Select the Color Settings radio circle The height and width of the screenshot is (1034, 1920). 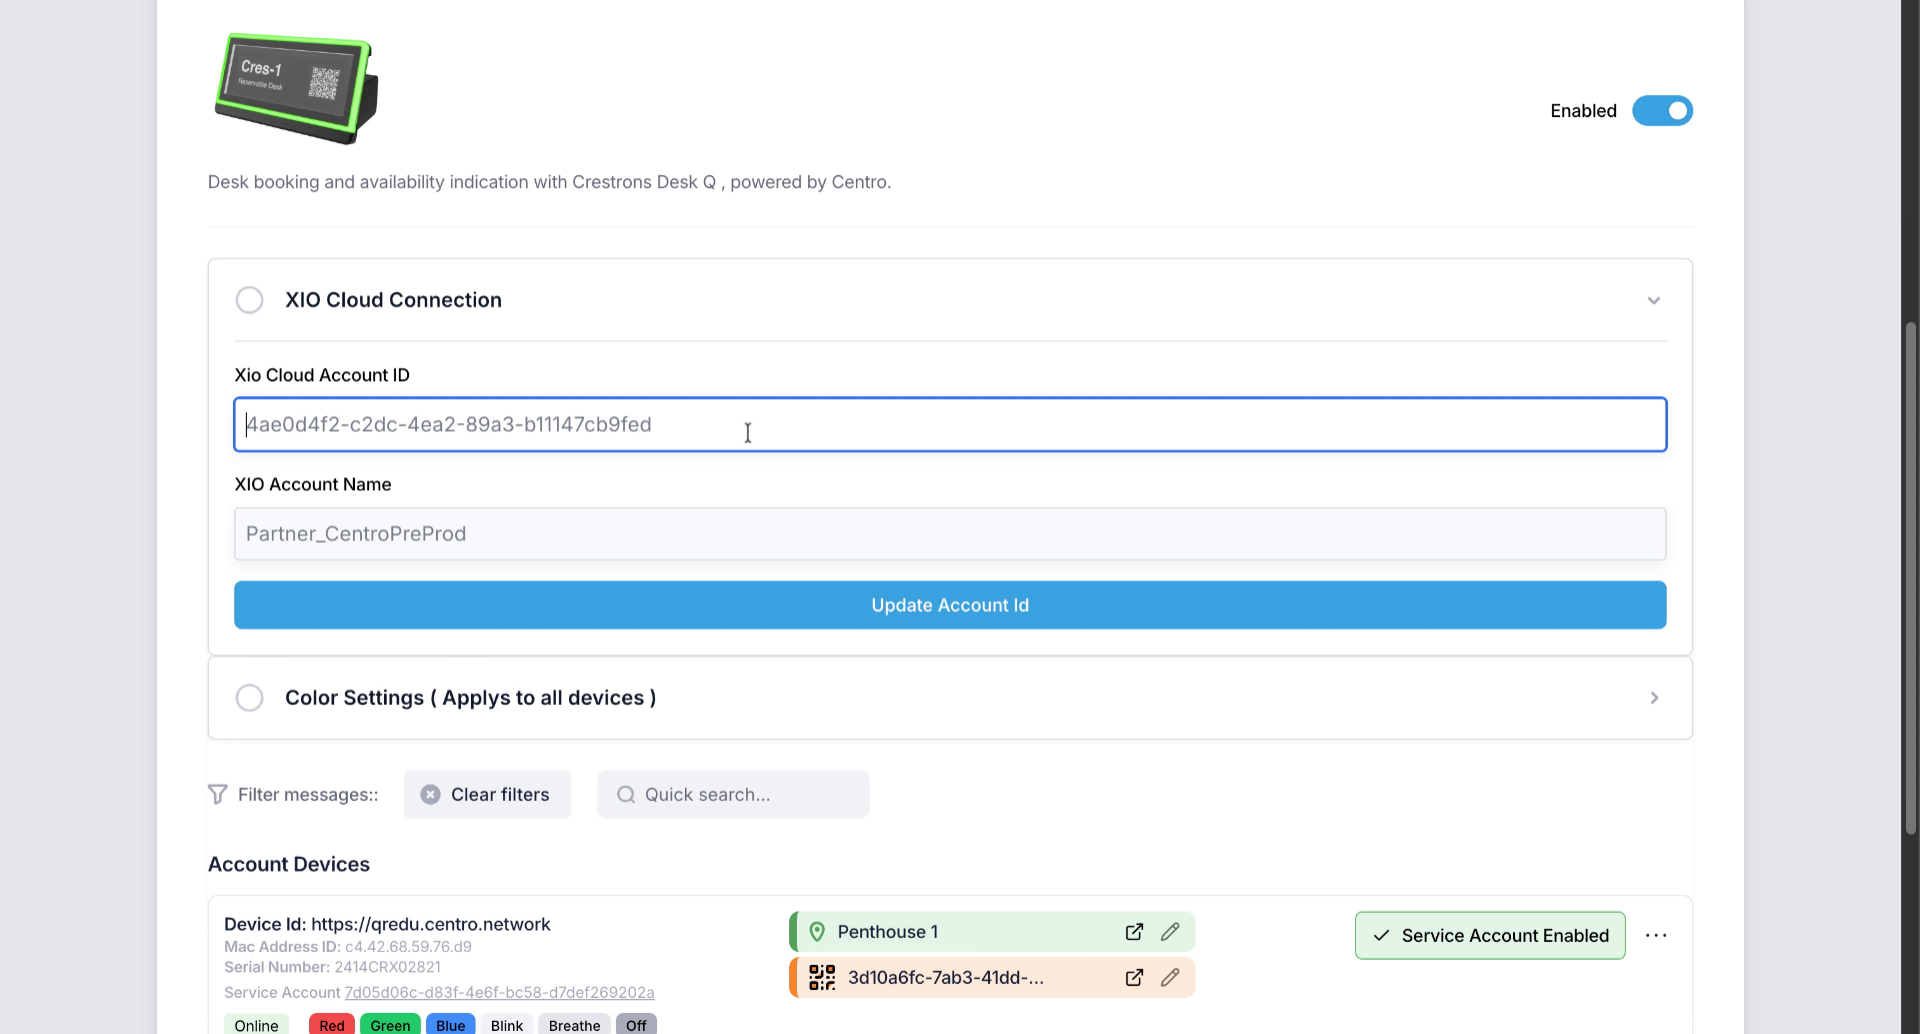coord(249,698)
